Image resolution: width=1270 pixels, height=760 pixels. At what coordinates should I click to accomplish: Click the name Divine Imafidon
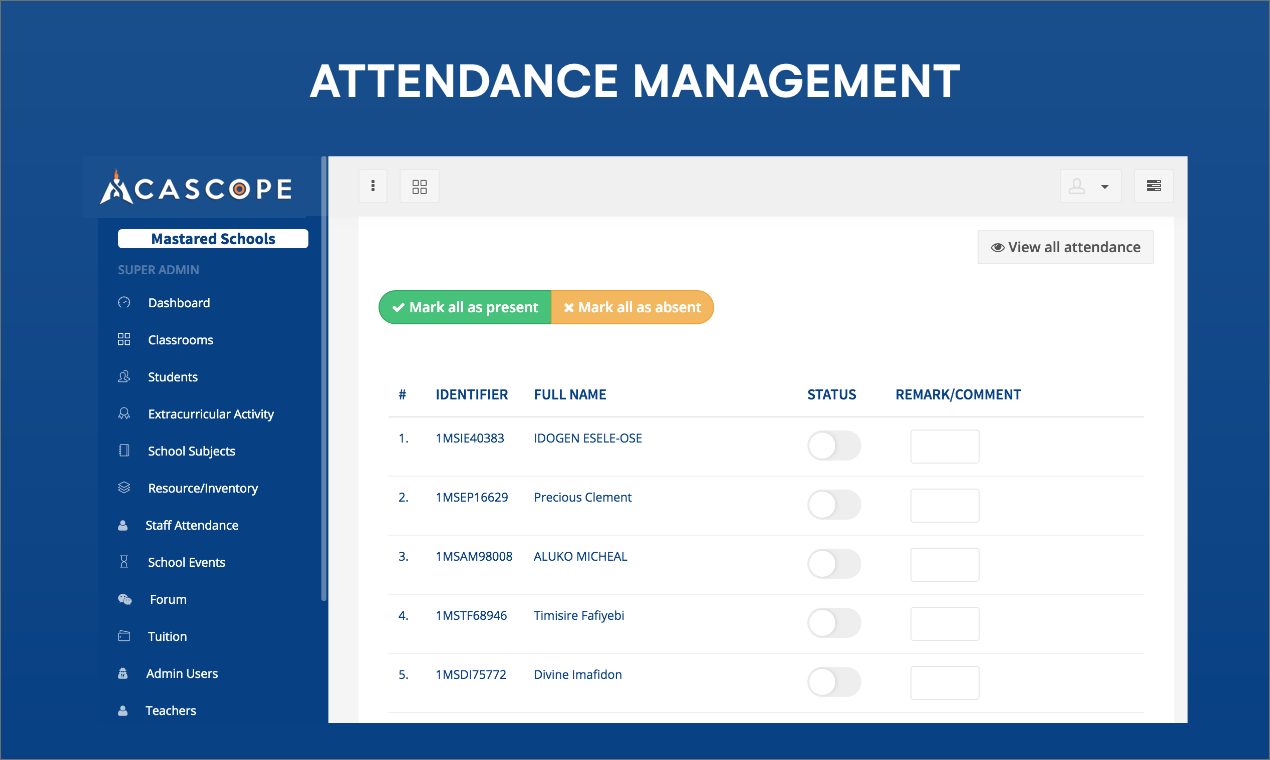(578, 674)
